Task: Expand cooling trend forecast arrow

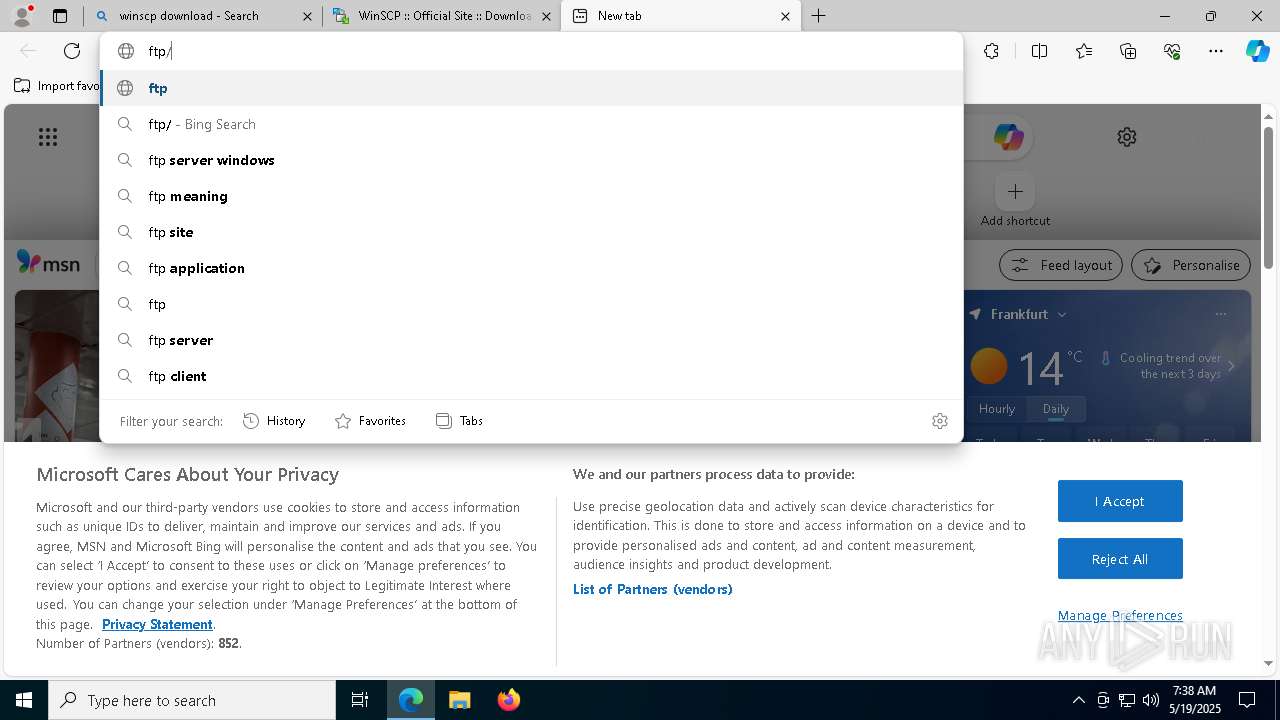Action: pos(1231,366)
